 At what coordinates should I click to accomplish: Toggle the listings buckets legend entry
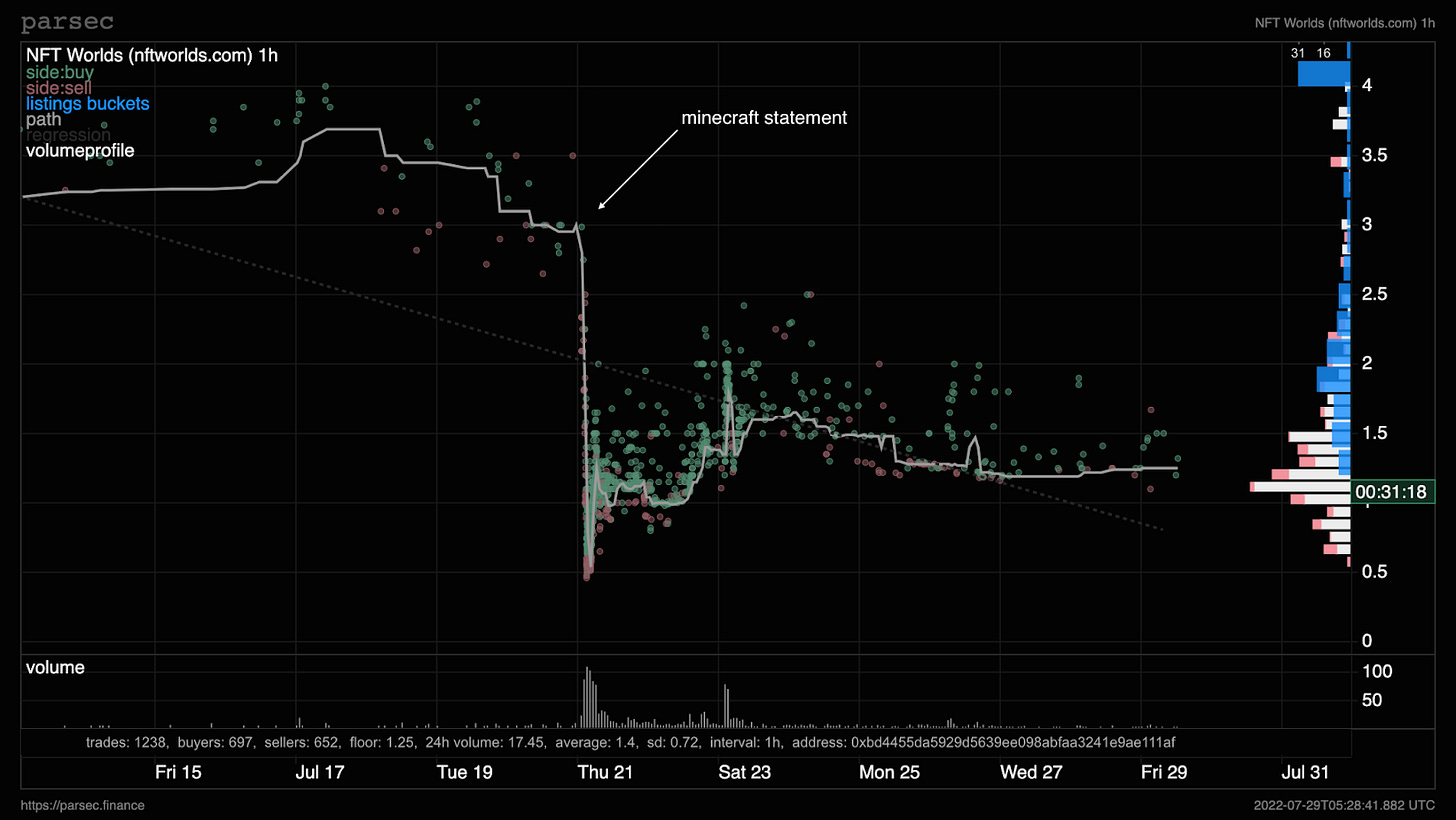87,104
